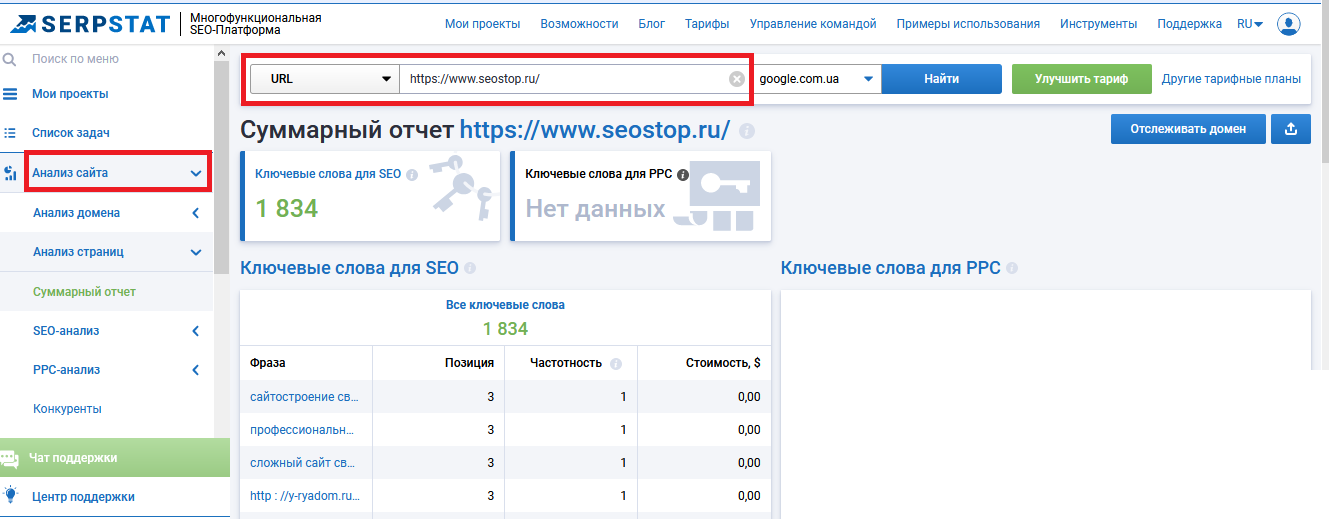Click the URL input field
1329x519 pixels.
point(560,79)
